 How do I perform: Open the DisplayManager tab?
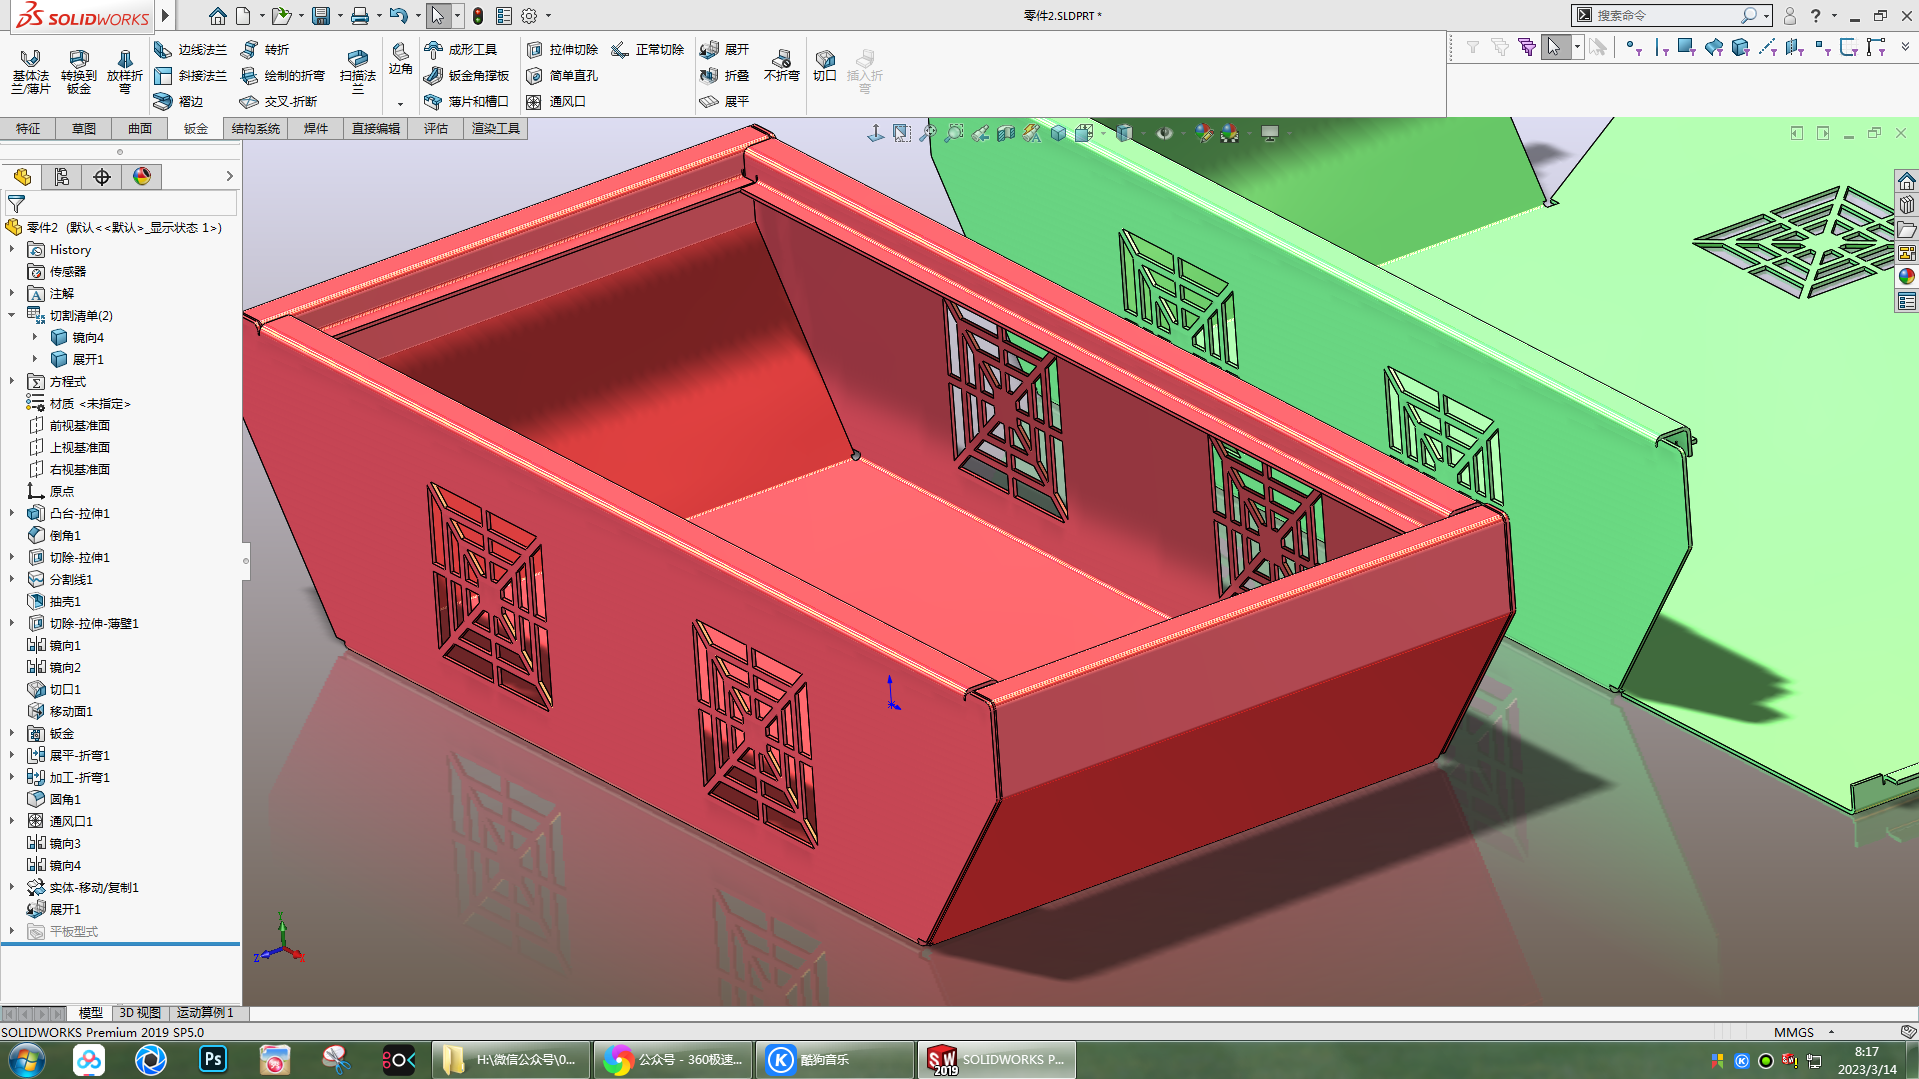tap(142, 177)
